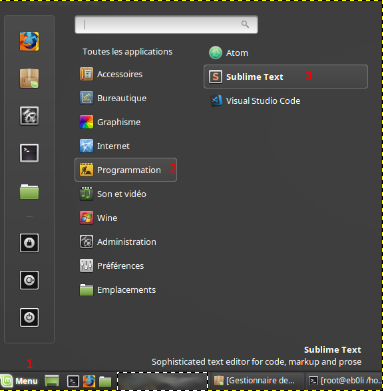The image size is (383, 391).
Task: Open the folder launcher in the taskbar panel
Action: pyautogui.click(x=105, y=381)
